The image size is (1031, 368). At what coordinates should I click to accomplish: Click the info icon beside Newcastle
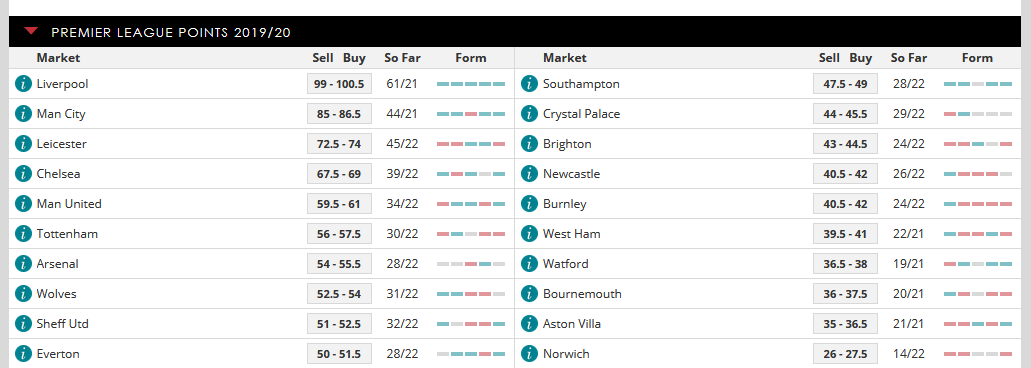529,174
